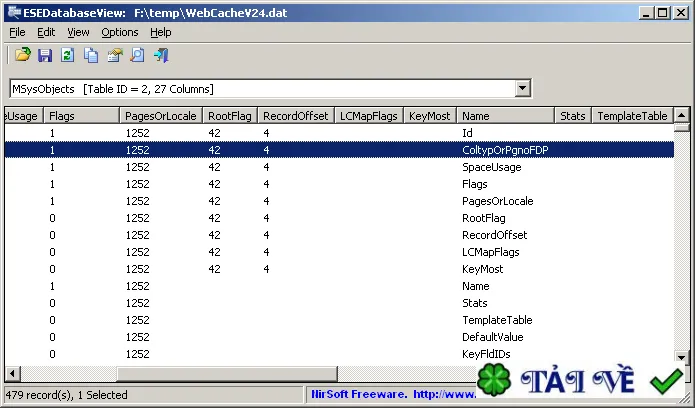Viewport: 695px width, 408px height.
Task: Sort by RecordOffset column header
Action: coord(296,116)
